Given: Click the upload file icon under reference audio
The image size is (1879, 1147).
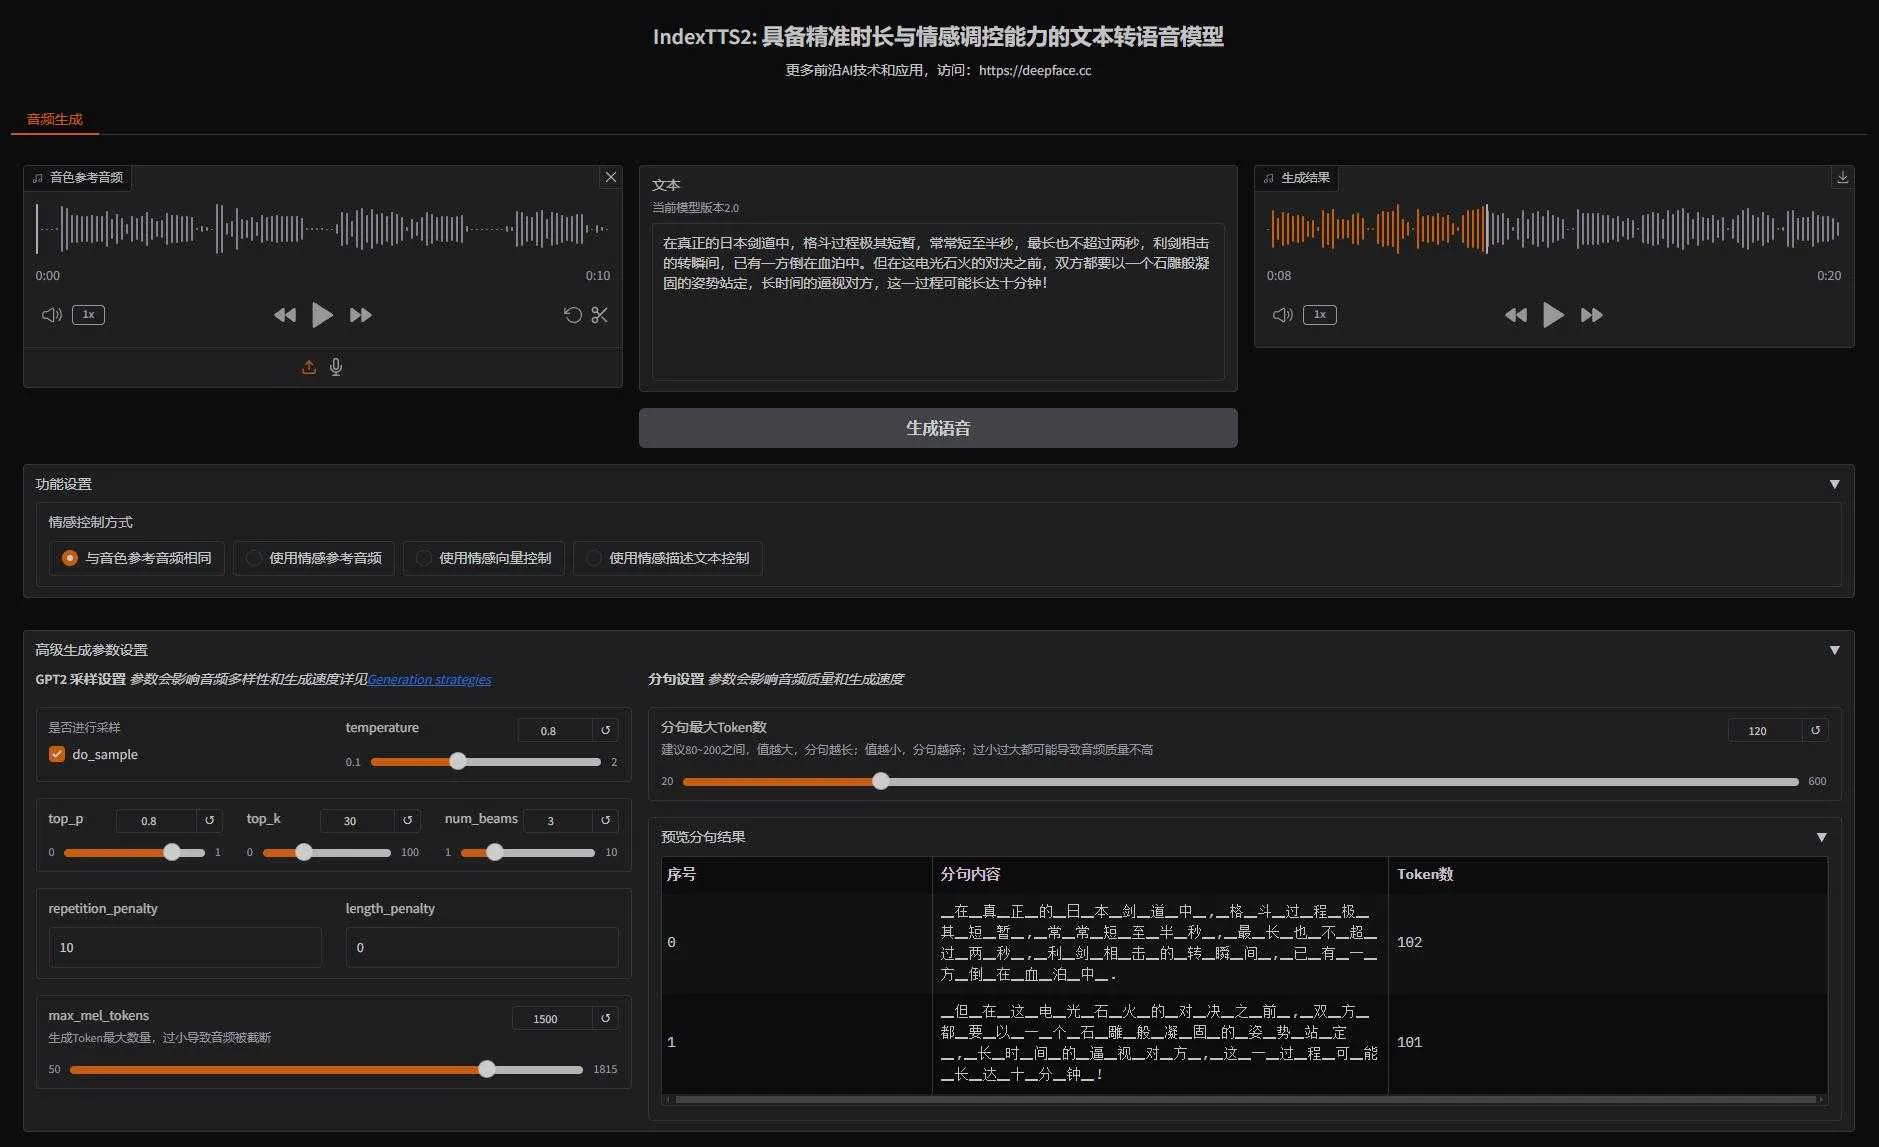Looking at the screenshot, I should [309, 367].
